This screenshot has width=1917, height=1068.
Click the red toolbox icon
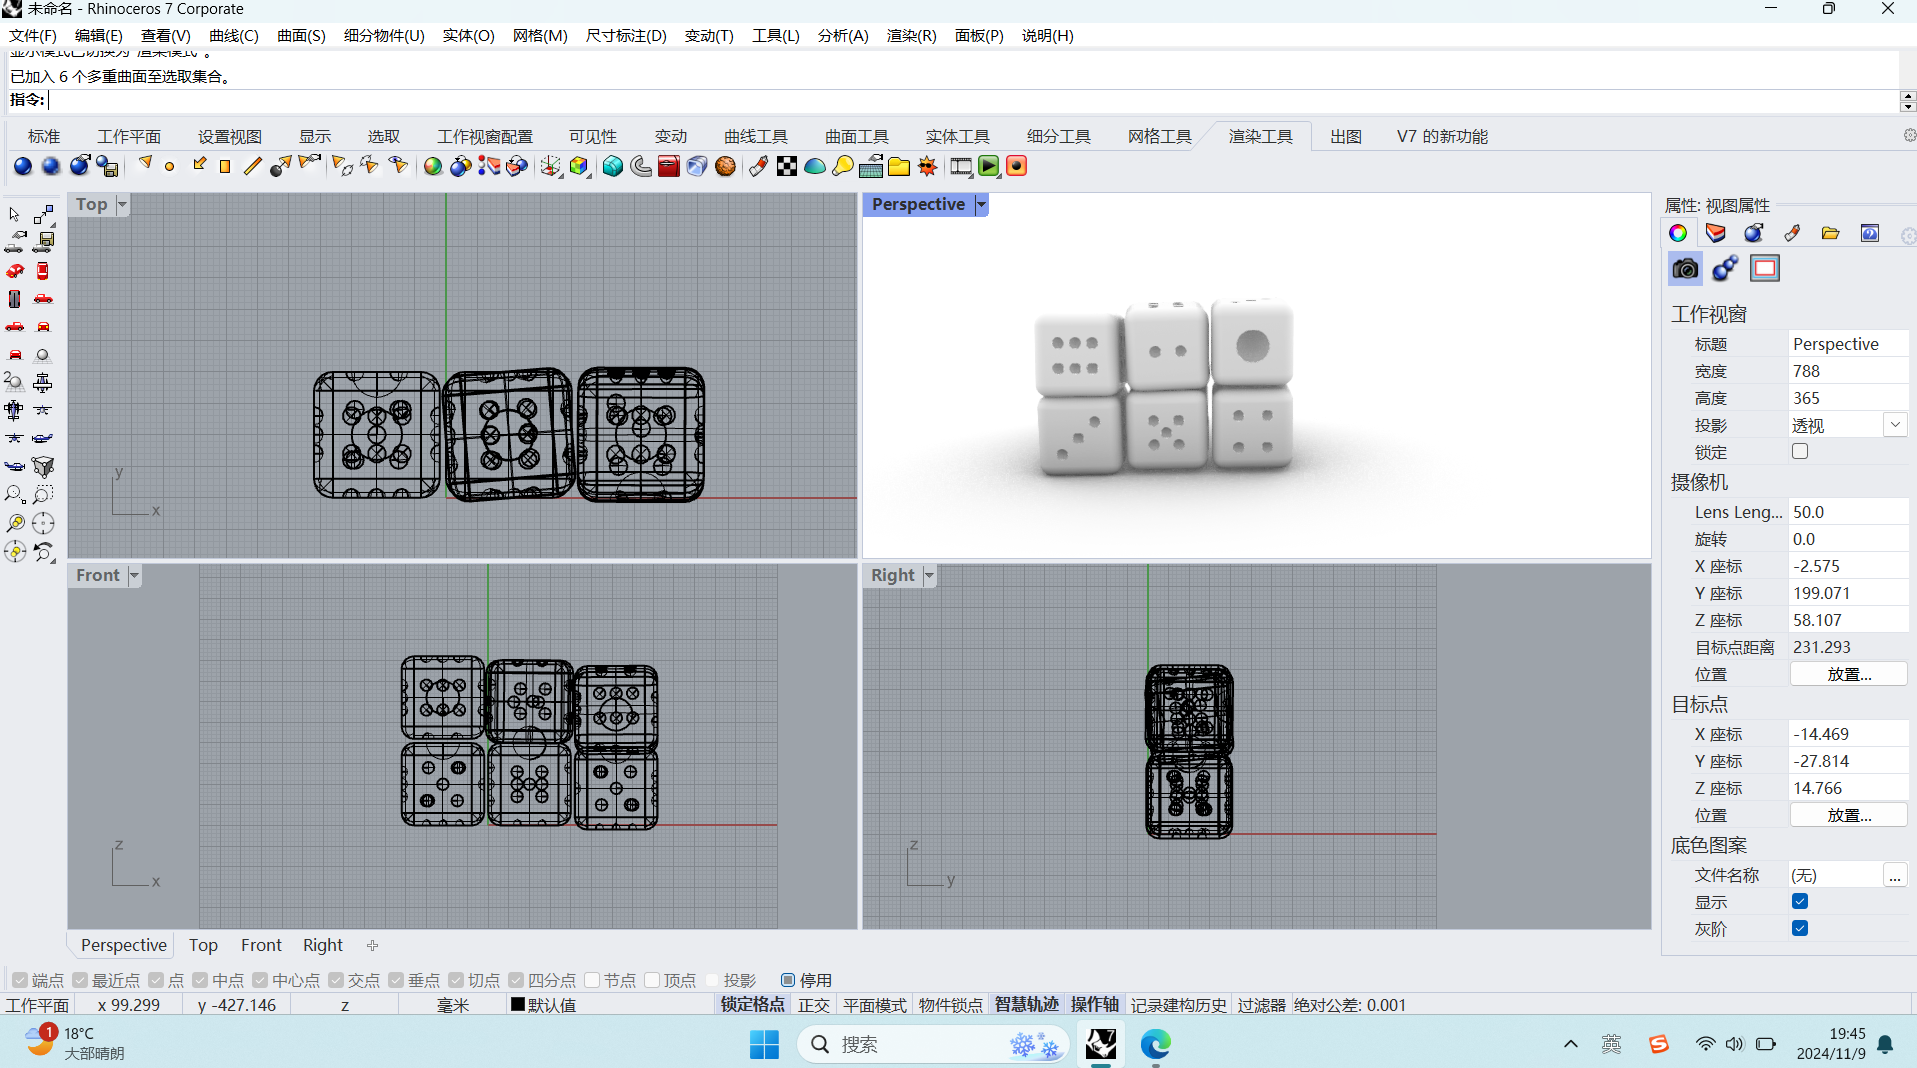click(669, 166)
